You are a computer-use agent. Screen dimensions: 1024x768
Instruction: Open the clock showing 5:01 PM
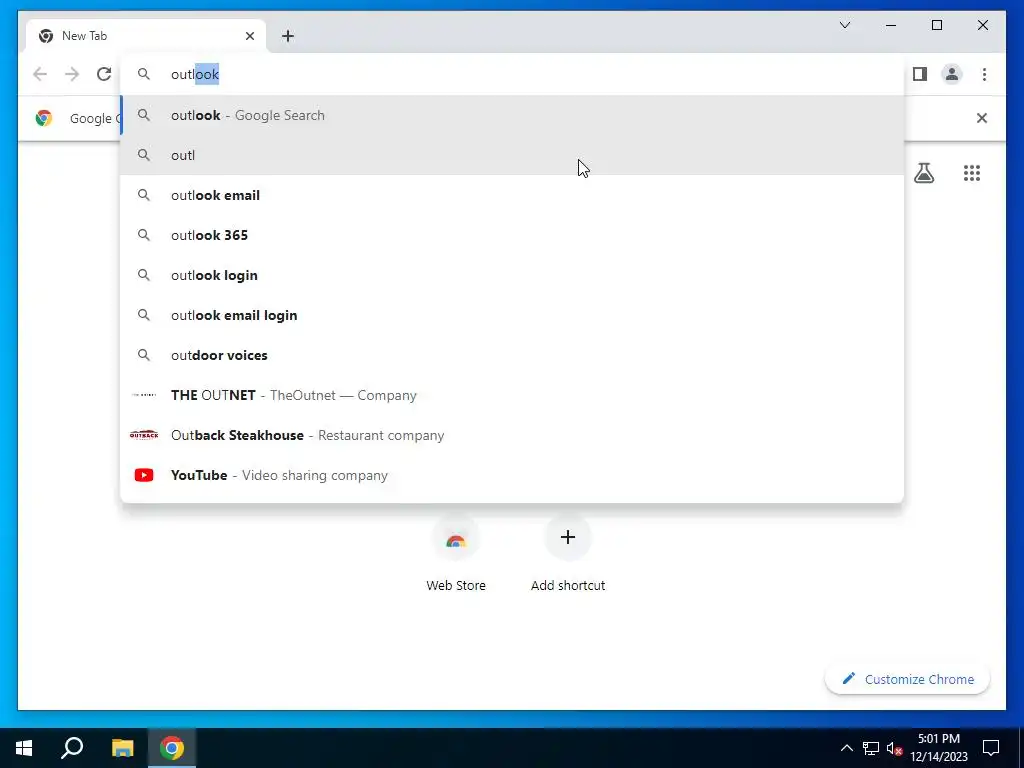[x=939, y=748]
